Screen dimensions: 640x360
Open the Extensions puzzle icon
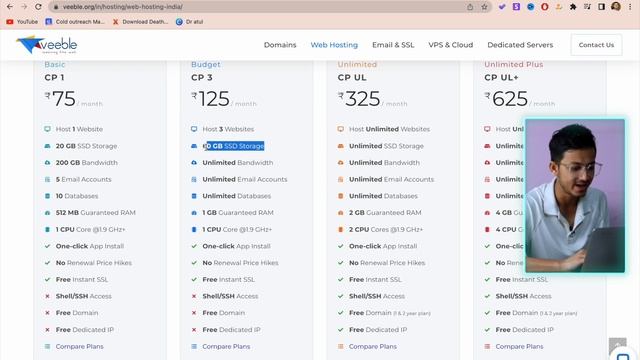click(x=573, y=7)
